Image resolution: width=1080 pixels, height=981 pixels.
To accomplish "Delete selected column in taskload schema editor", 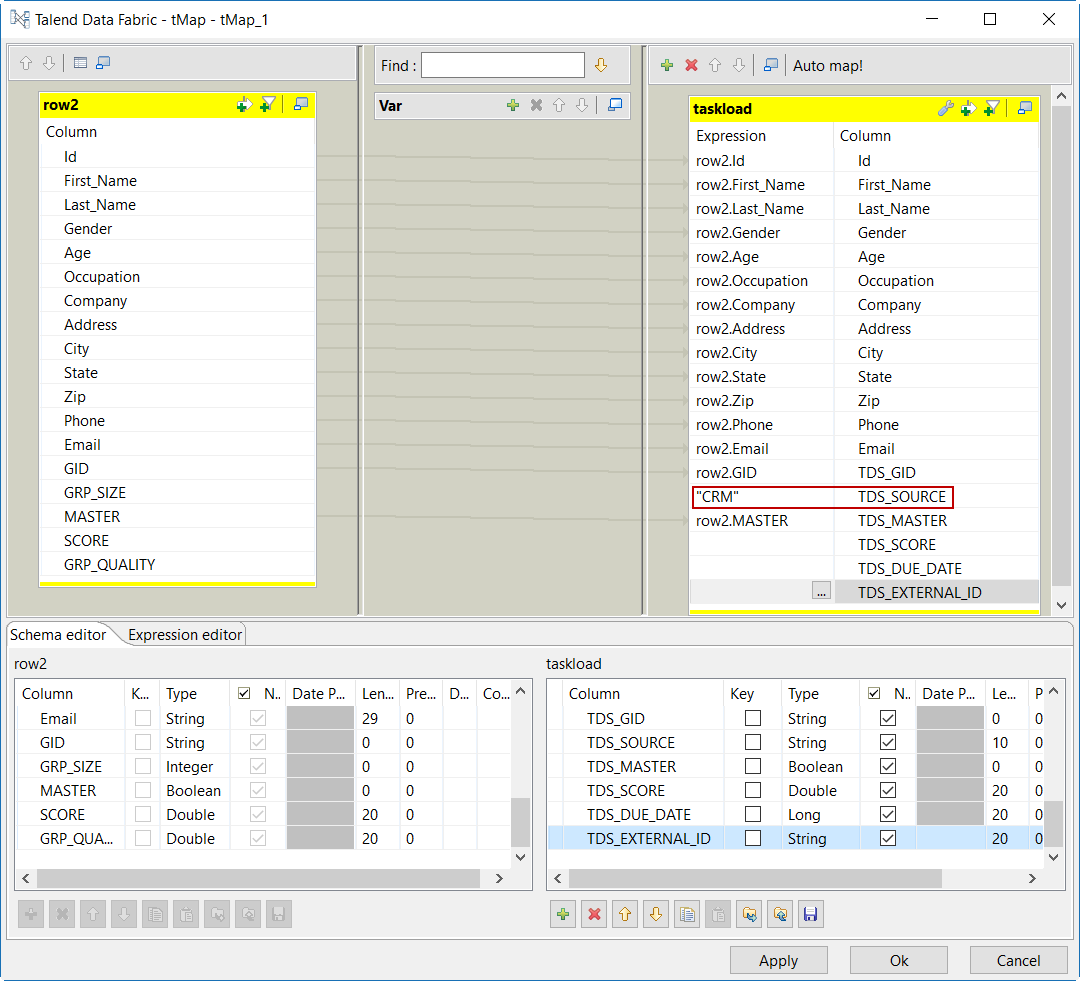I will click(594, 914).
